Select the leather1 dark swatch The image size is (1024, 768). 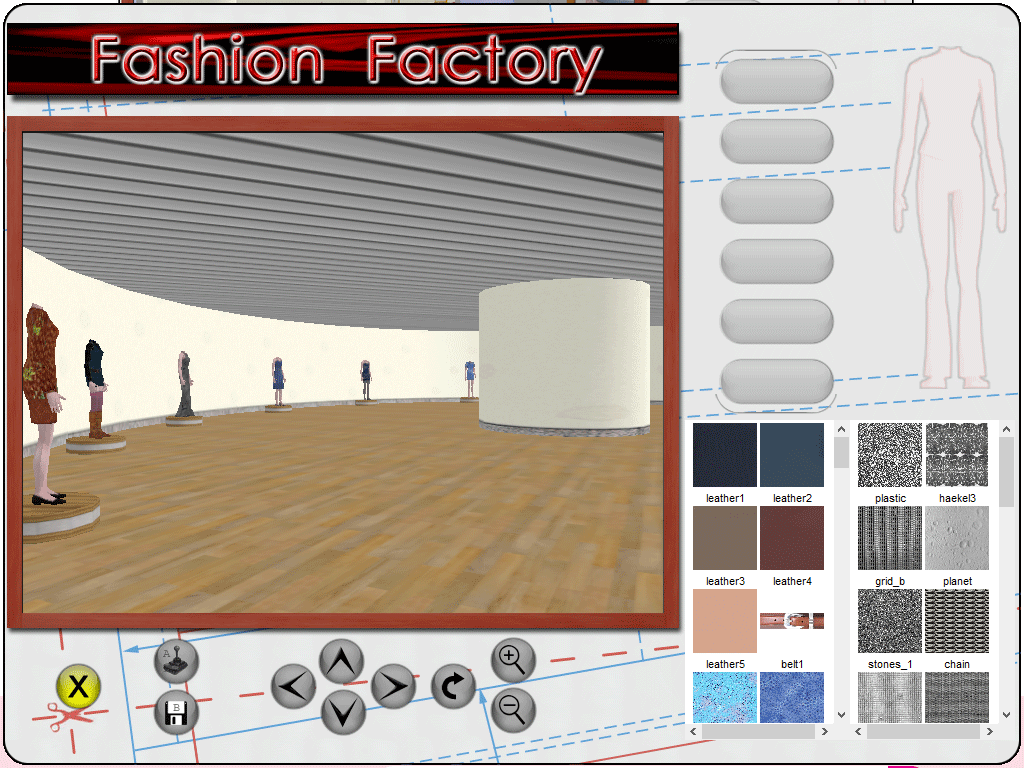[725, 455]
